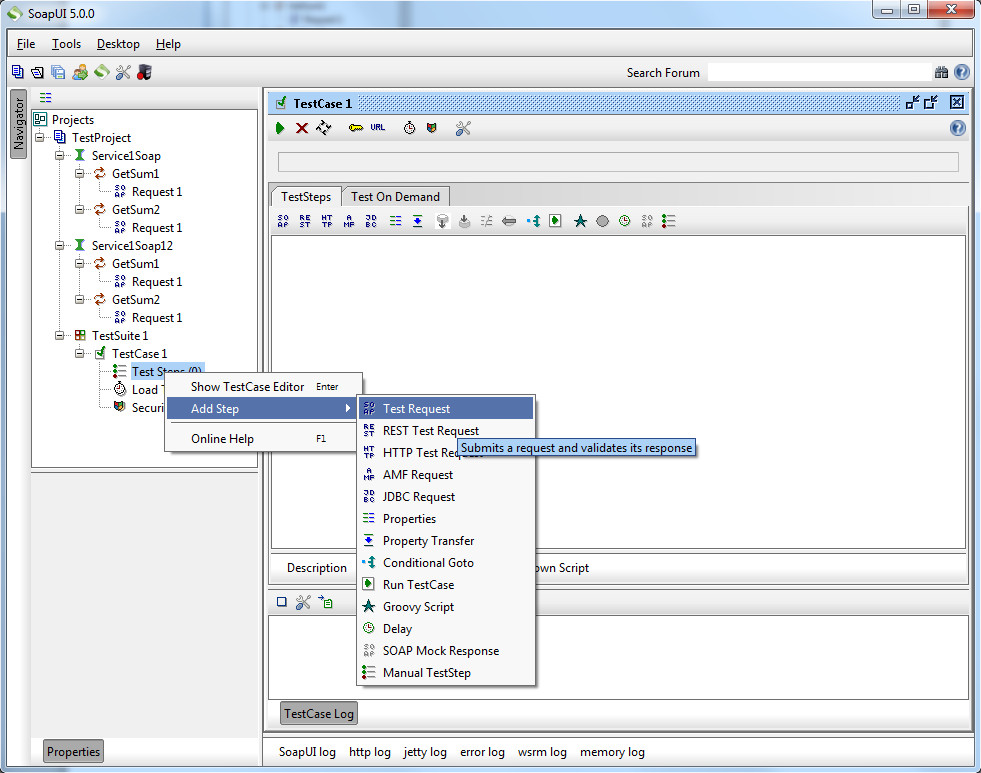Collapse GetSum2 under Service1Soap12
The width and height of the screenshot is (981, 773).
point(79,300)
